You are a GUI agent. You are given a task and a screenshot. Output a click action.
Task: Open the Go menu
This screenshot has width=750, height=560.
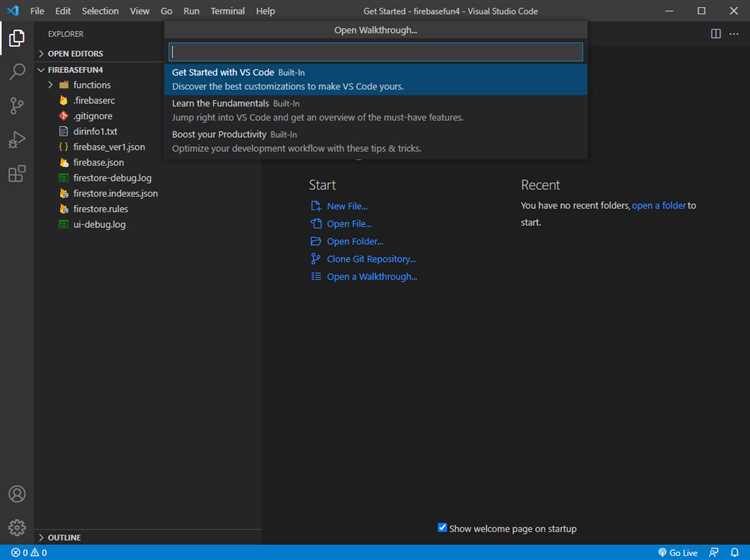pos(166,11)
